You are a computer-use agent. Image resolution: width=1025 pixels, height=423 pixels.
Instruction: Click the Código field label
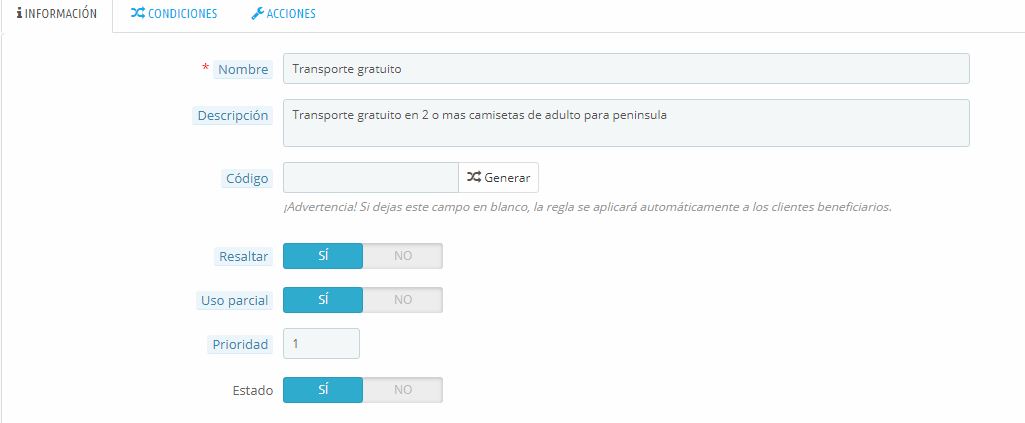pyautogui.click(x=246, y=179)
